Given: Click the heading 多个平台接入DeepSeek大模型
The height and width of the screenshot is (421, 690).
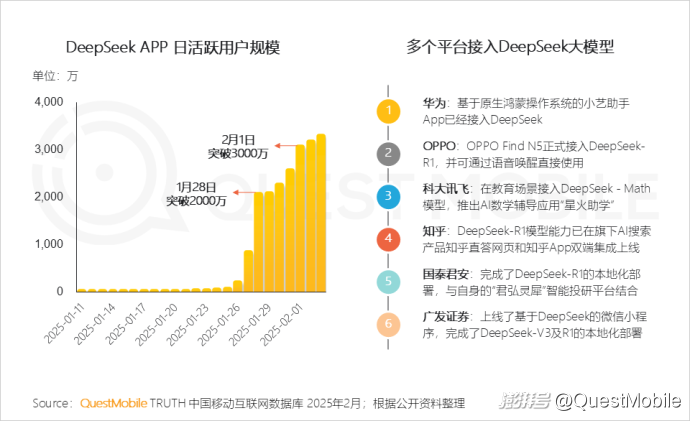Looking at the screenshot, I should point(510,46).
